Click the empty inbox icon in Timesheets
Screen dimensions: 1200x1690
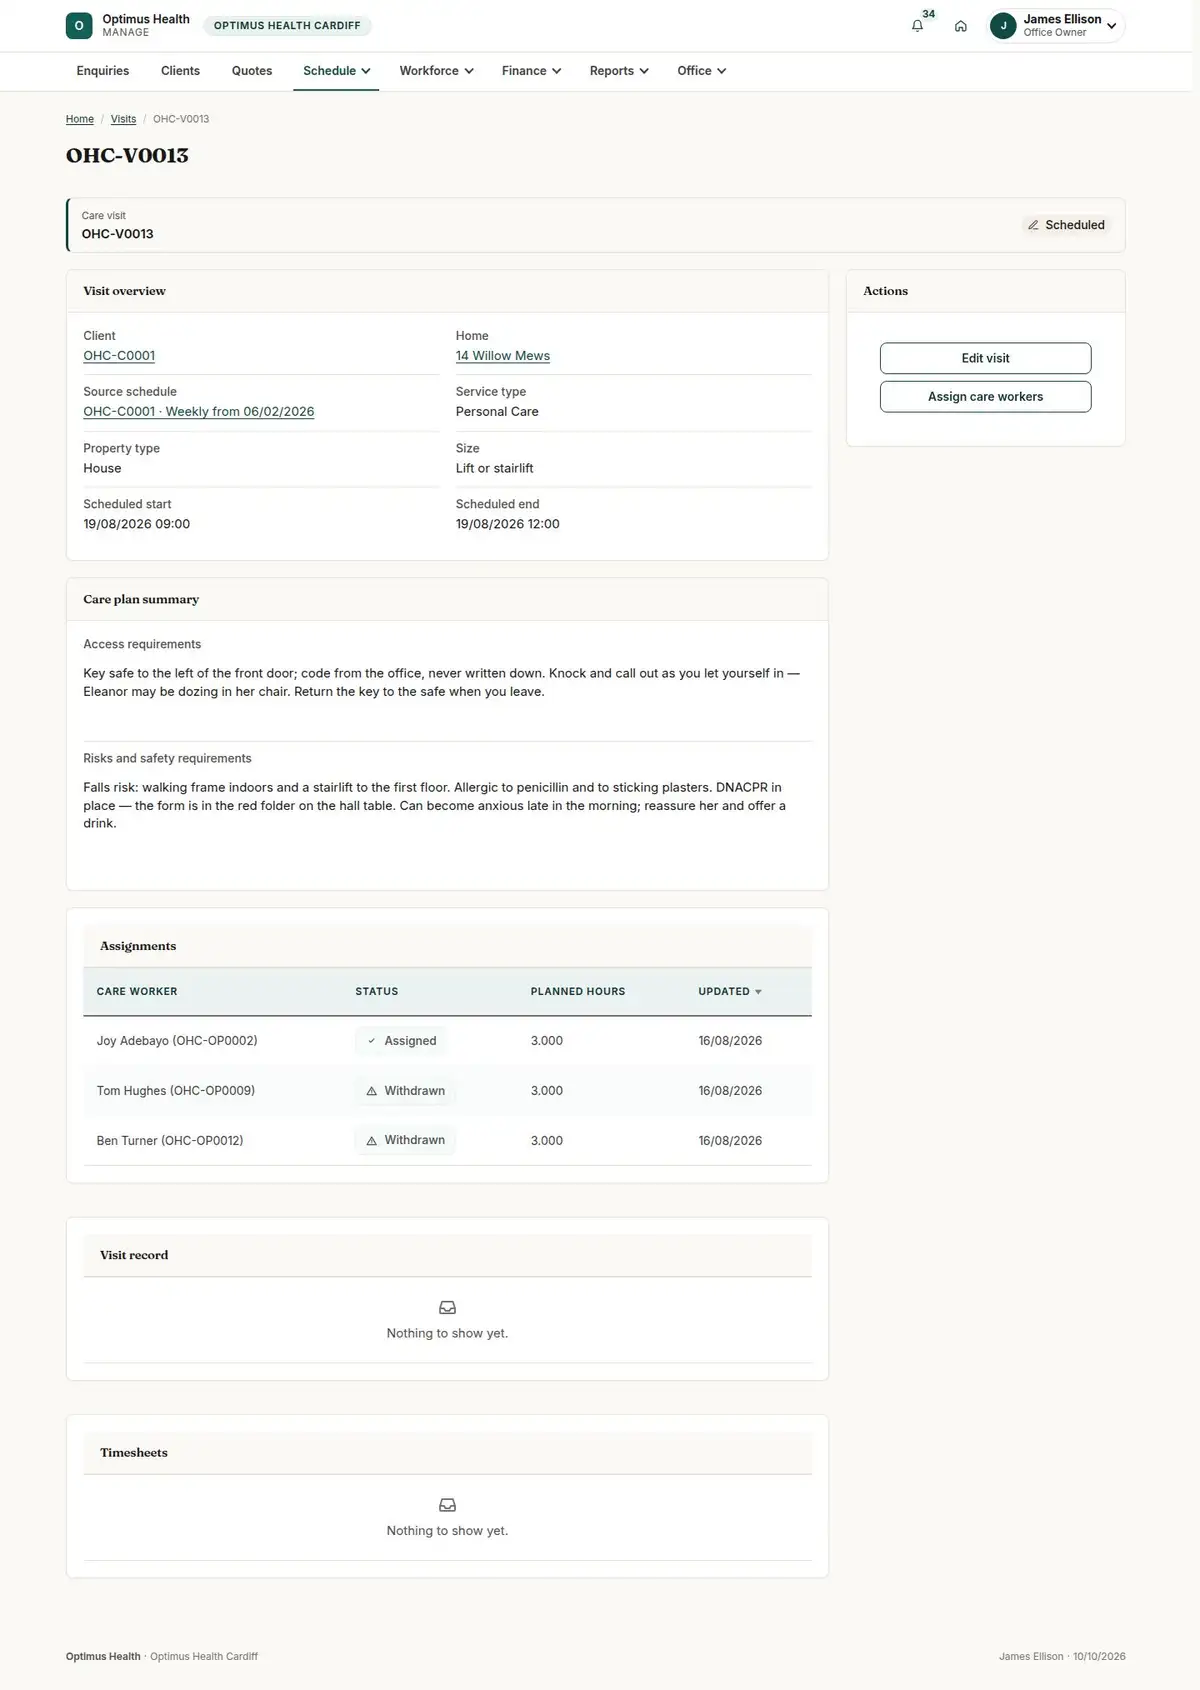[447, 1505]
